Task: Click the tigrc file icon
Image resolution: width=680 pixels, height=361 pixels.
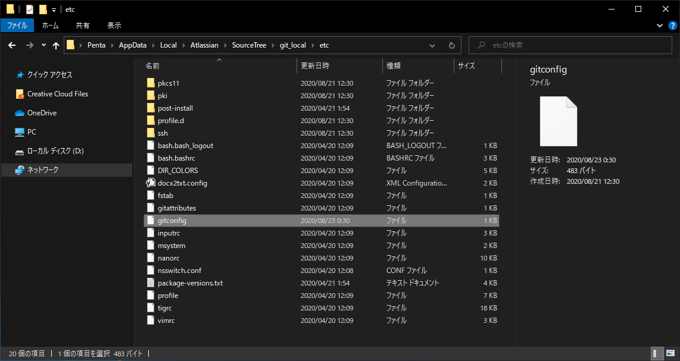Action: (150, 308)
